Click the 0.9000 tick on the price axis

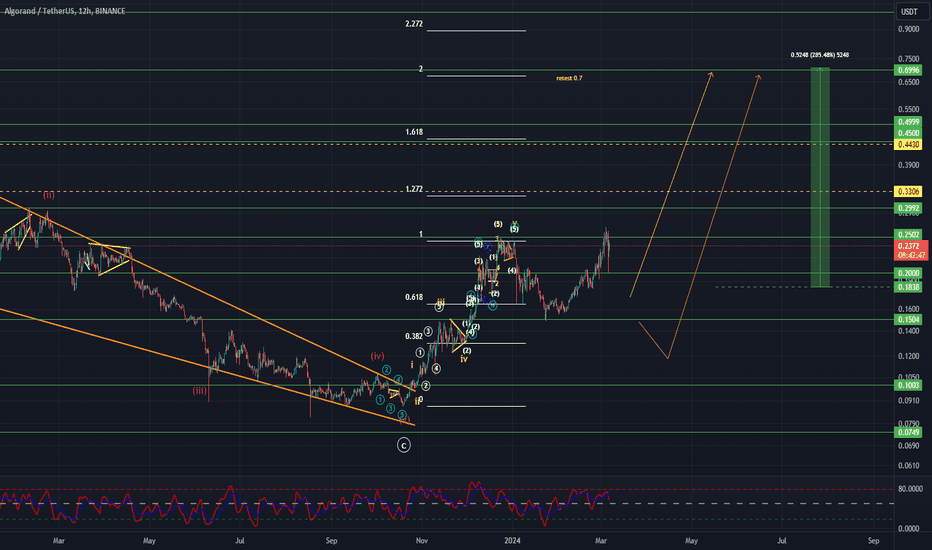click(908, 29)
